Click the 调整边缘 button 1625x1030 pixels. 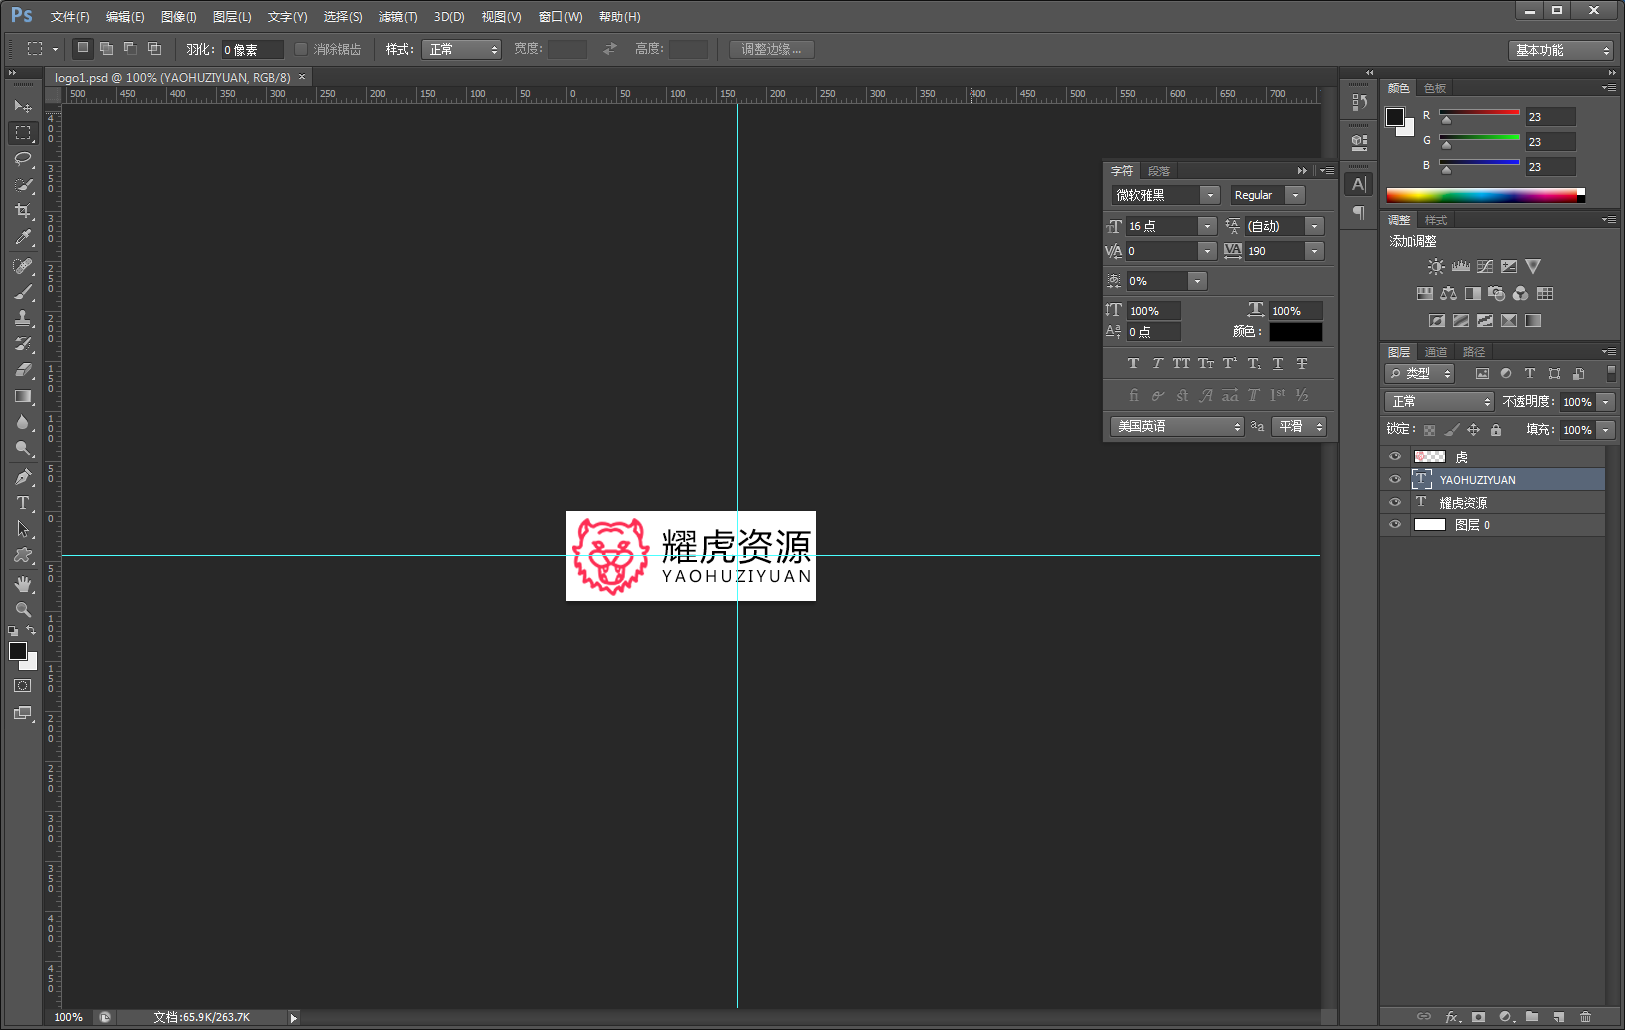coord(771,49)
